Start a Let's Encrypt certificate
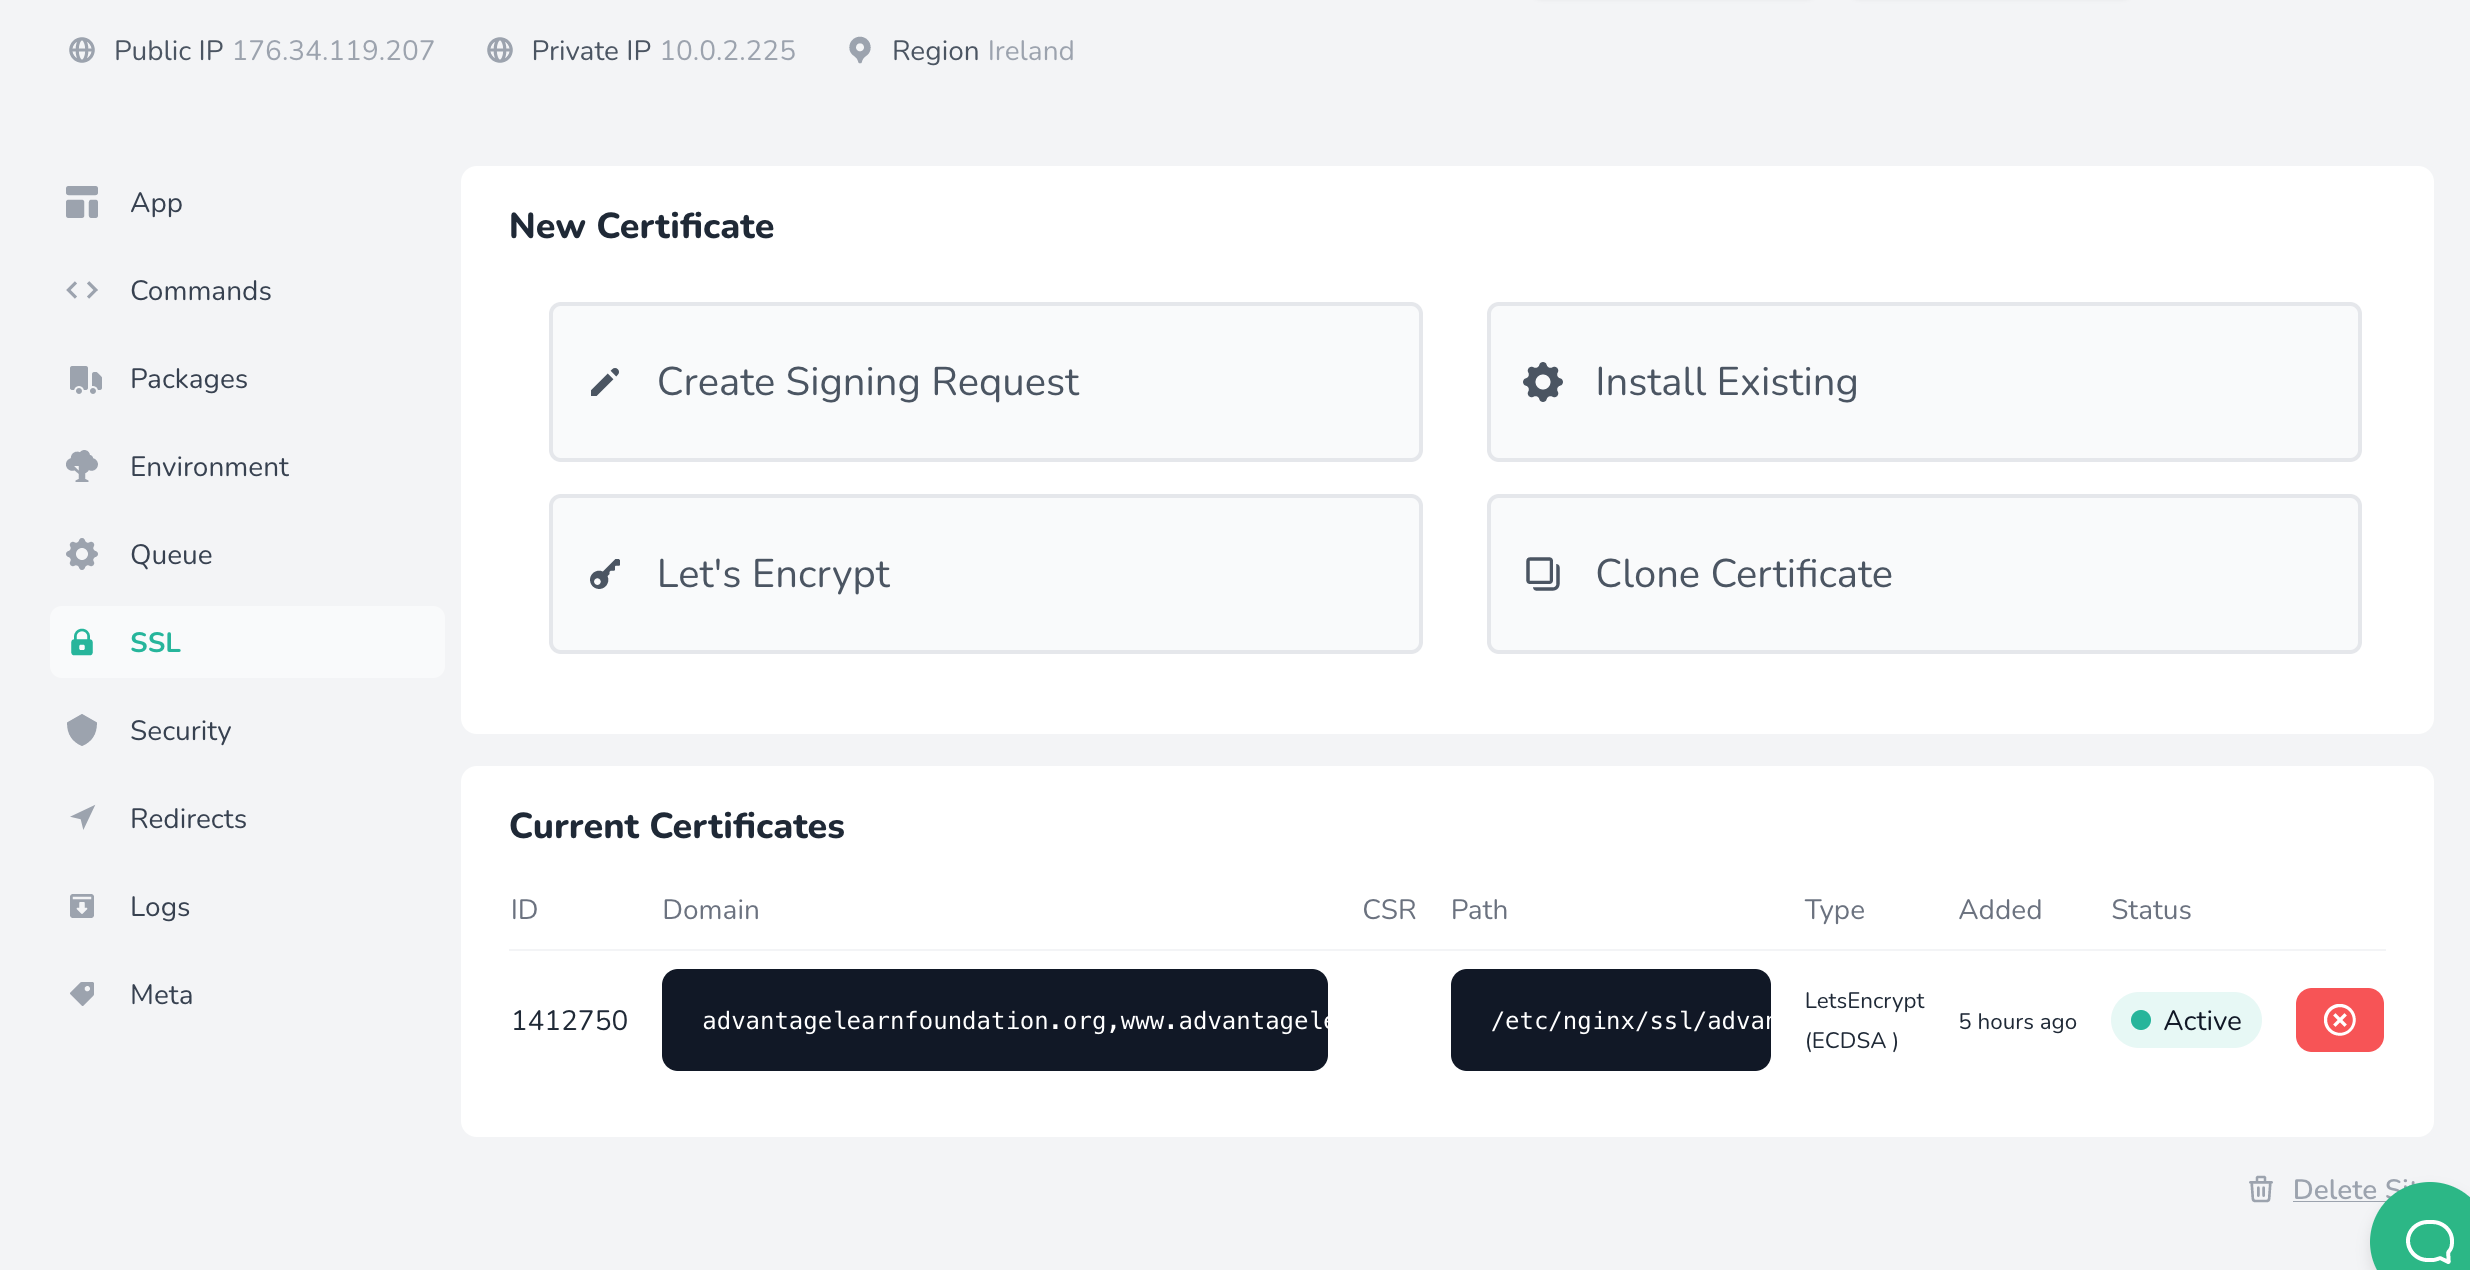The width and height of the screenshot is (2470, 1270). click(985, 573)
